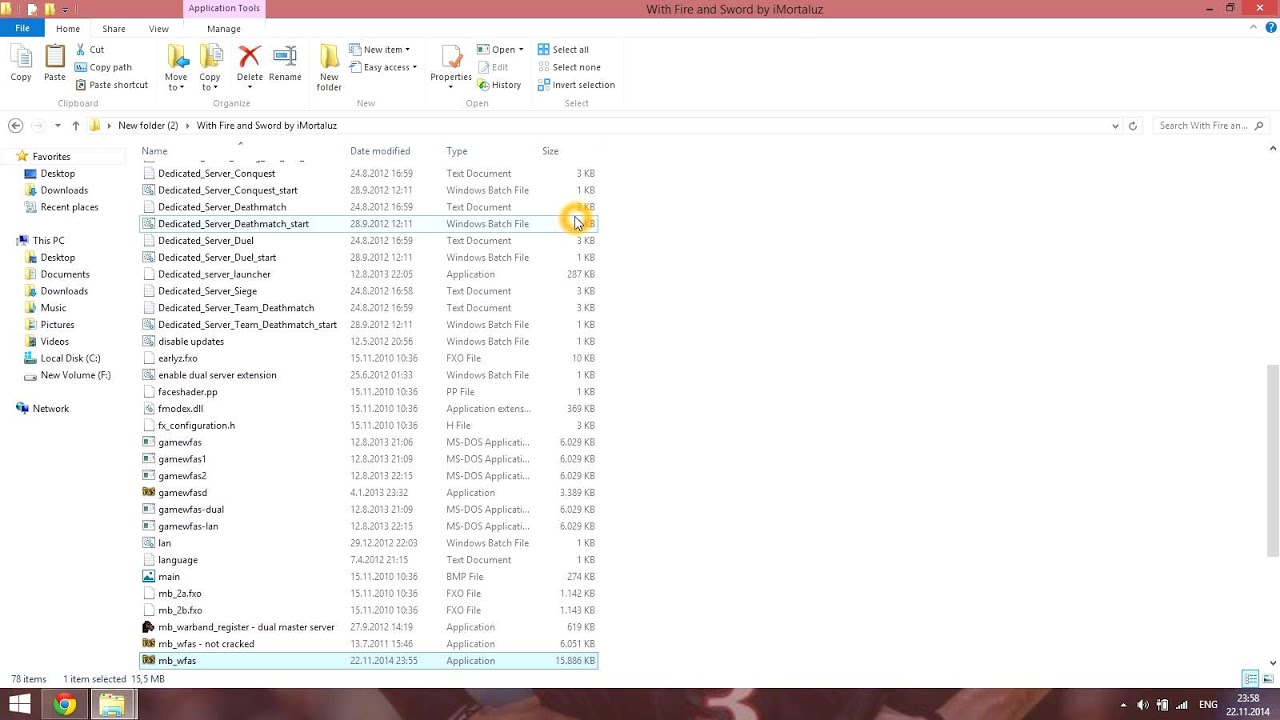Screen dimensions: 1280x720
Task: Open Recent places in Favorites
Action: 69,207
